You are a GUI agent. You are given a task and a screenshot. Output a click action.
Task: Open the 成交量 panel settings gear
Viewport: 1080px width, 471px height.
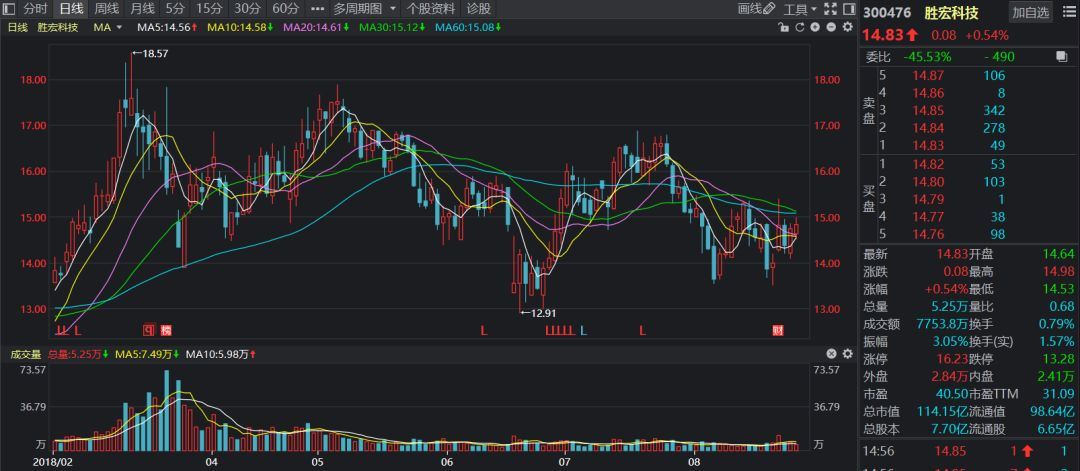click(847, 354)
